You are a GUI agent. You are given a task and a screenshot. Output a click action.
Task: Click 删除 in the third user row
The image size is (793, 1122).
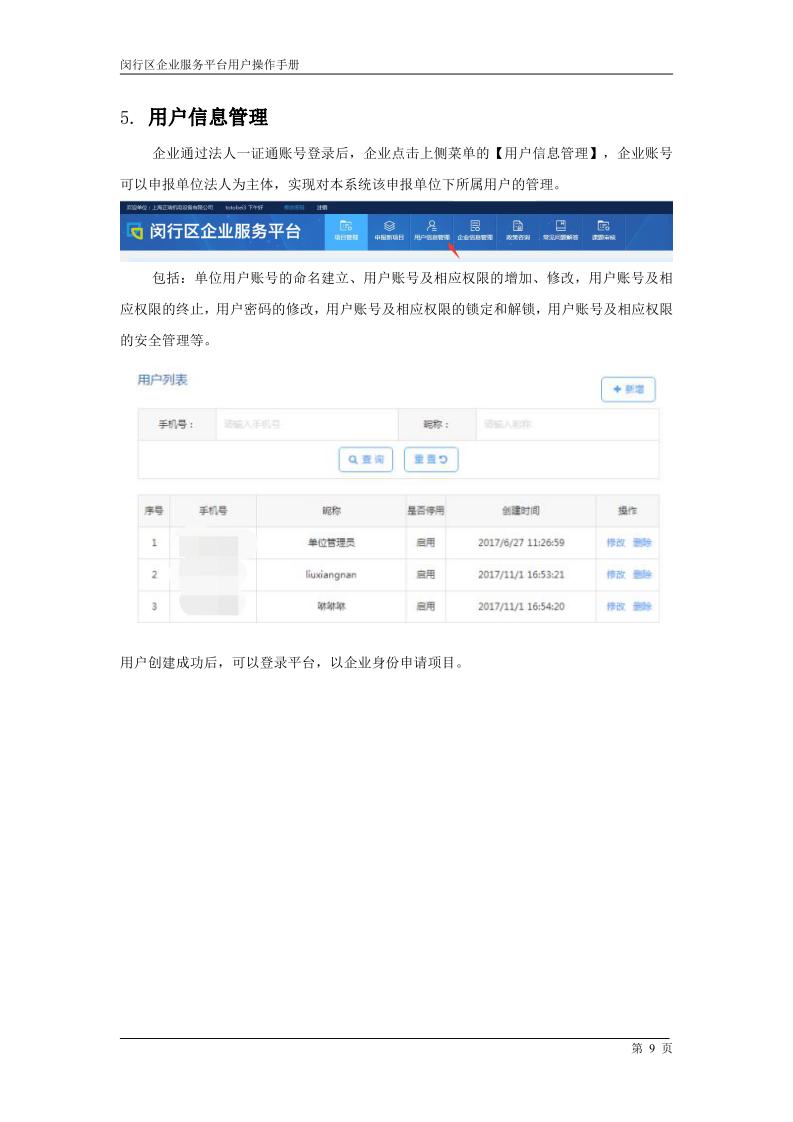pos(642,607)
